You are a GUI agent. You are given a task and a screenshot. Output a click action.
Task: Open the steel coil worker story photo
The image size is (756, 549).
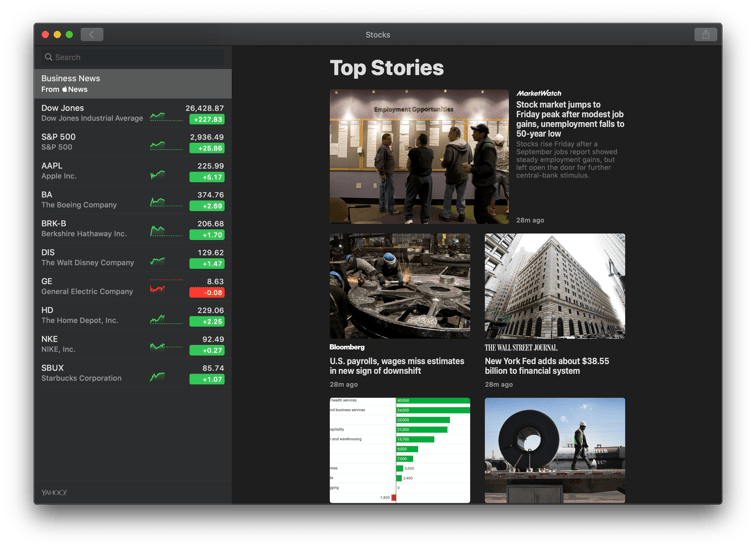click(555, 451)
